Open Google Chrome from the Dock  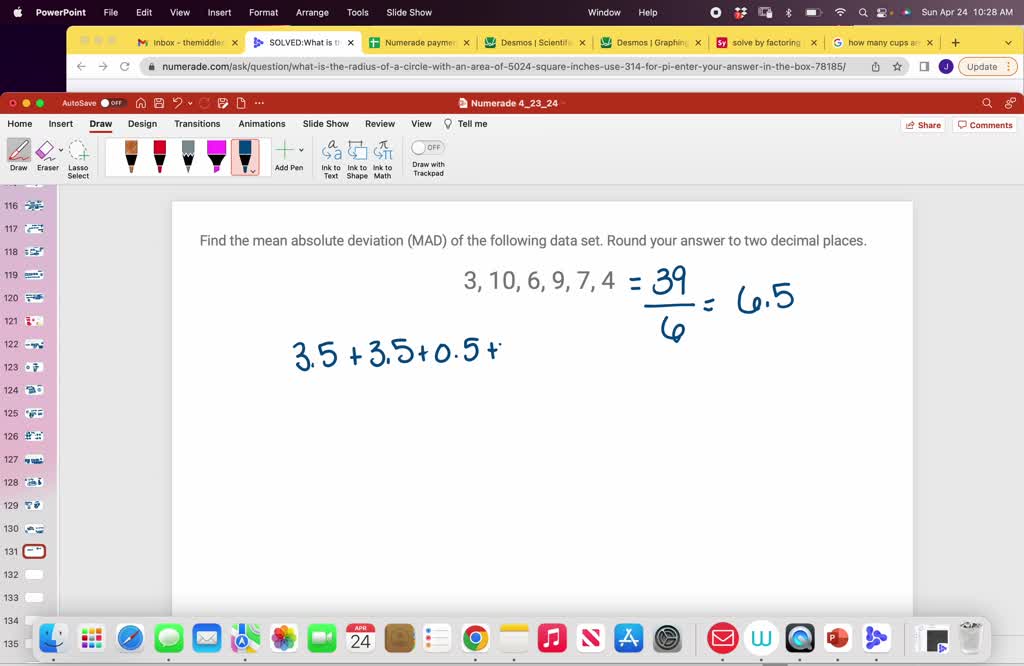coord(475,638)
